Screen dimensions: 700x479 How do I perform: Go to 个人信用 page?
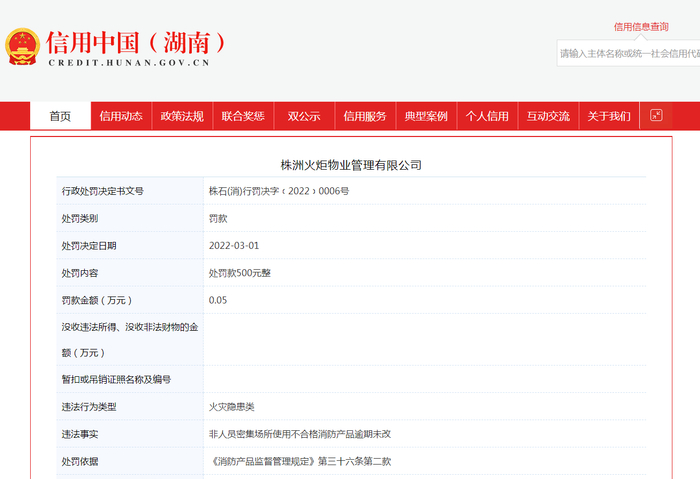487,116
